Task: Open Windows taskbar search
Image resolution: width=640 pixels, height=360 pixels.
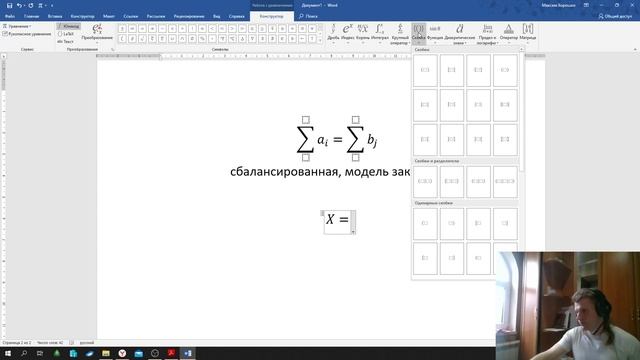Action: (x=24, y=353)
